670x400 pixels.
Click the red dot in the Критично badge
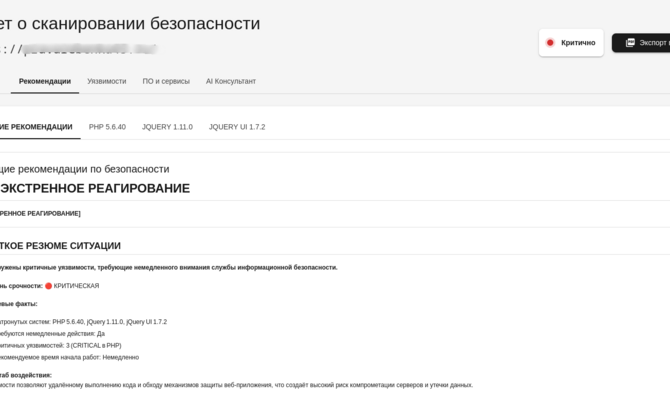[x=550, y=43]
